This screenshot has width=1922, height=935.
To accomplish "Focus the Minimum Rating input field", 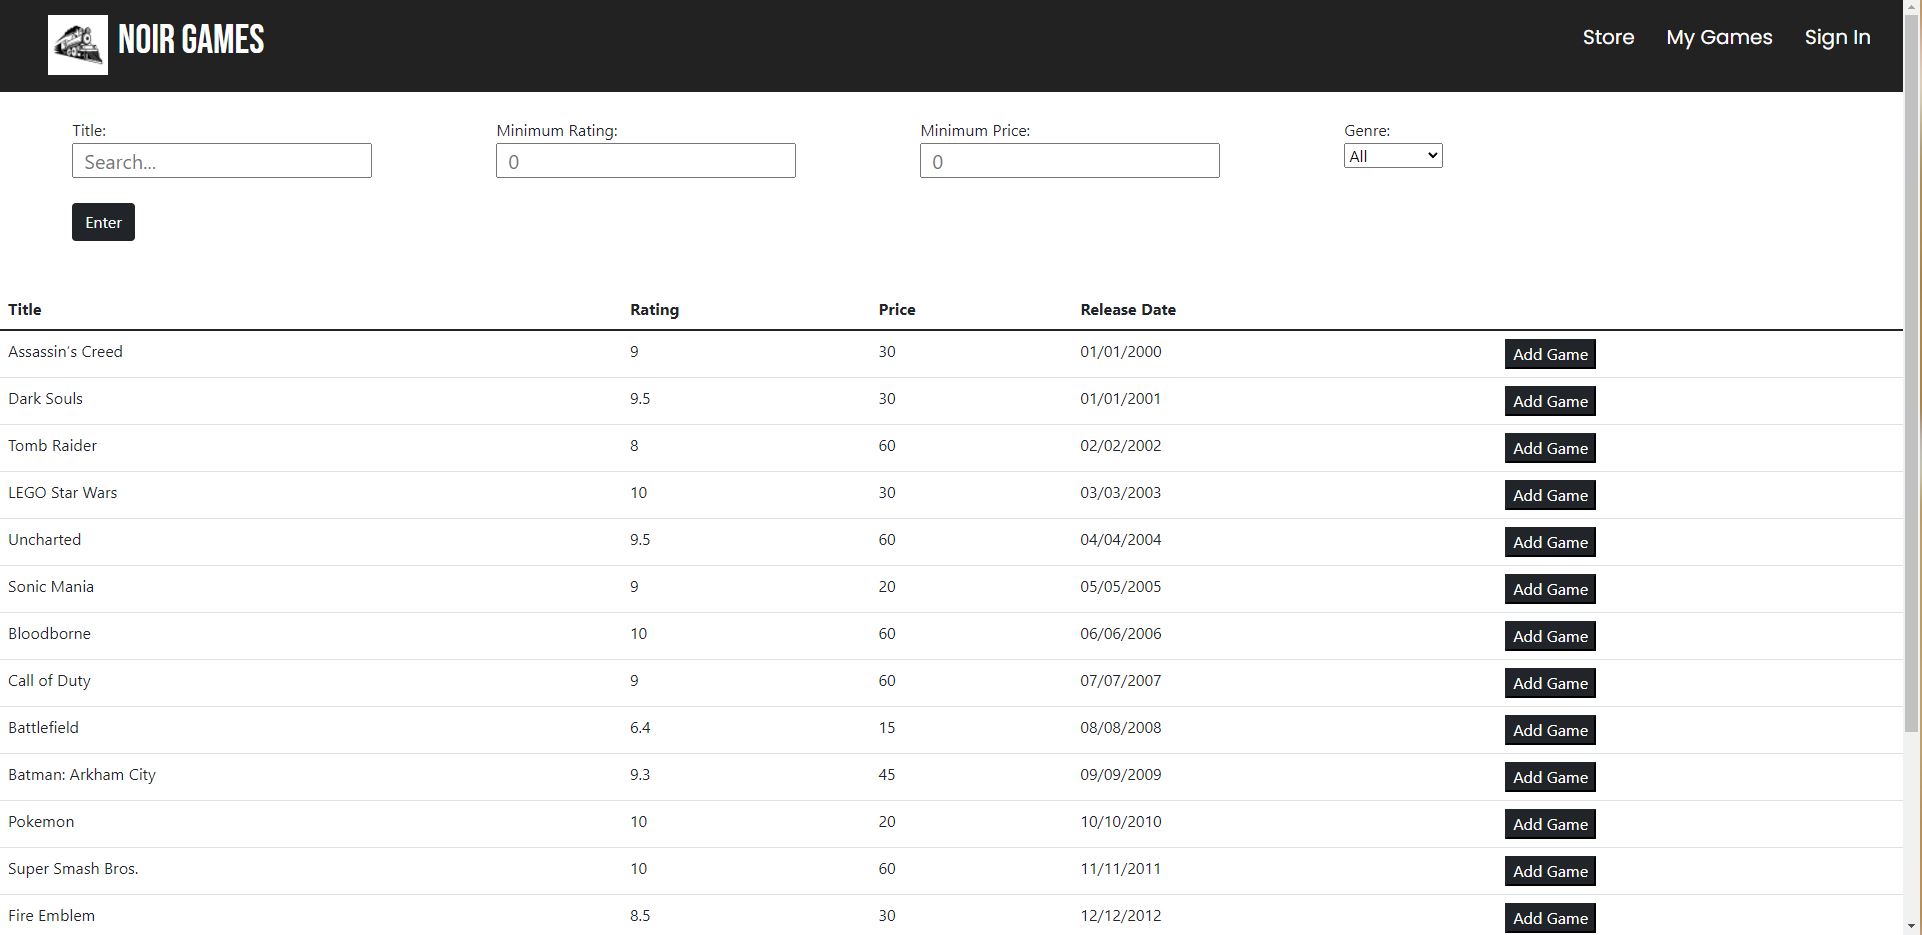I will 646,161.
